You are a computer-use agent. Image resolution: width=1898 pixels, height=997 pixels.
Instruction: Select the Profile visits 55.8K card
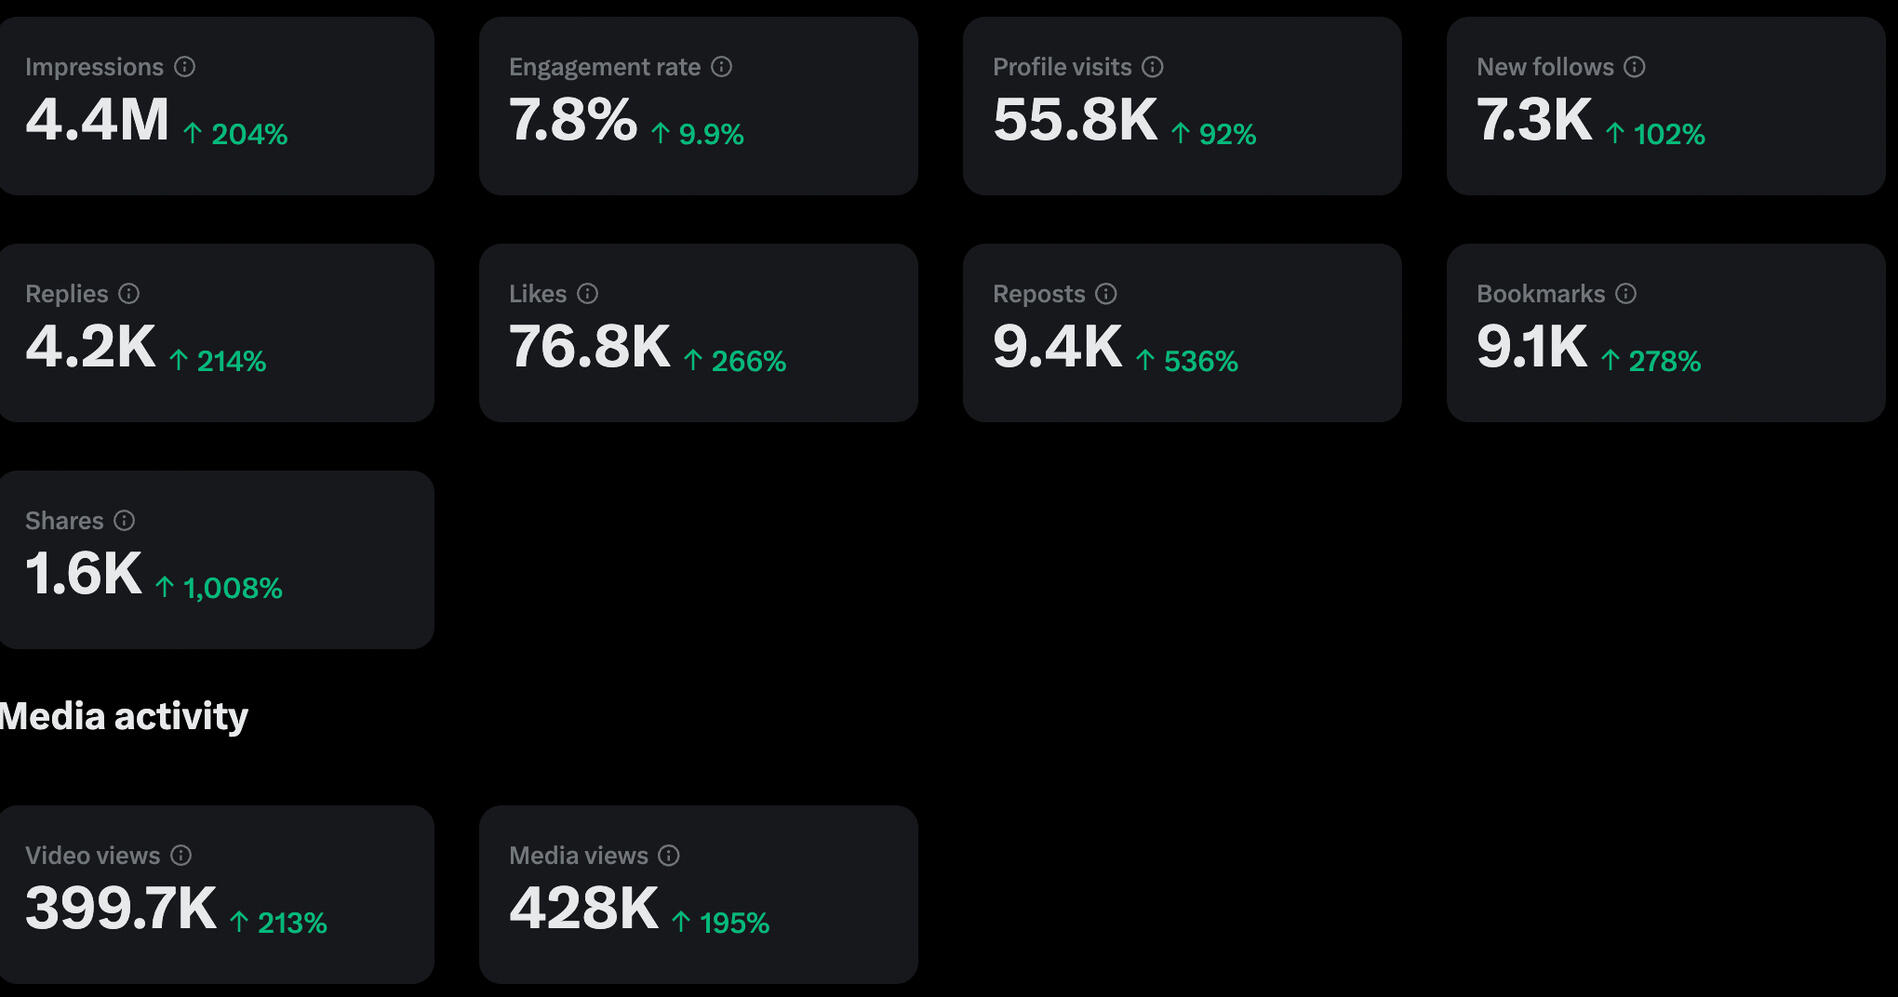(1182, 106)
